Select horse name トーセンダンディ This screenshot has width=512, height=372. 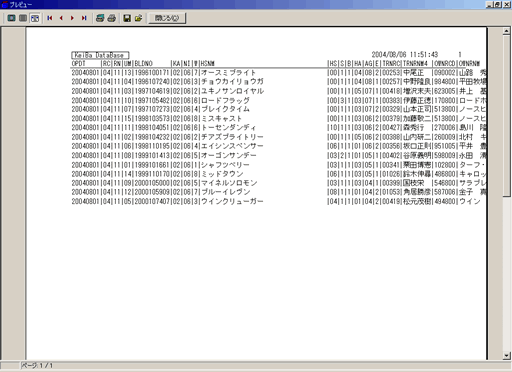[228, 128]
